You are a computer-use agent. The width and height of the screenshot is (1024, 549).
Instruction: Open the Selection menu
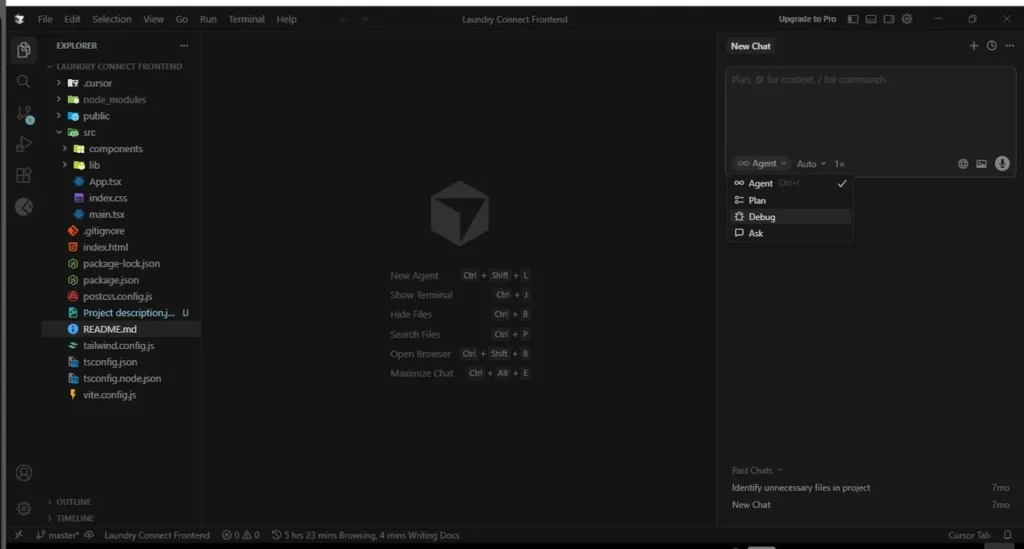(x=112, y=19)
